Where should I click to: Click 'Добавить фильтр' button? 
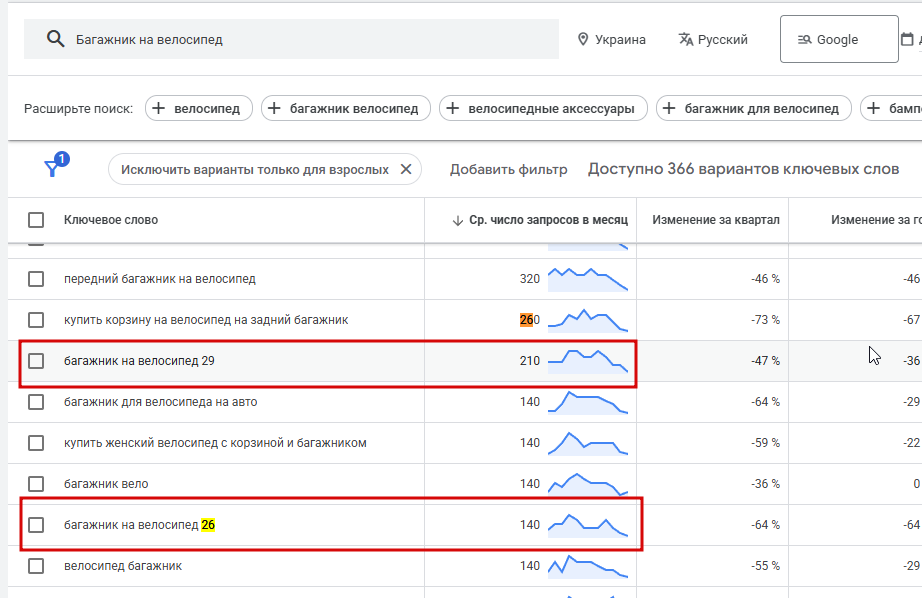pos(508,170)
